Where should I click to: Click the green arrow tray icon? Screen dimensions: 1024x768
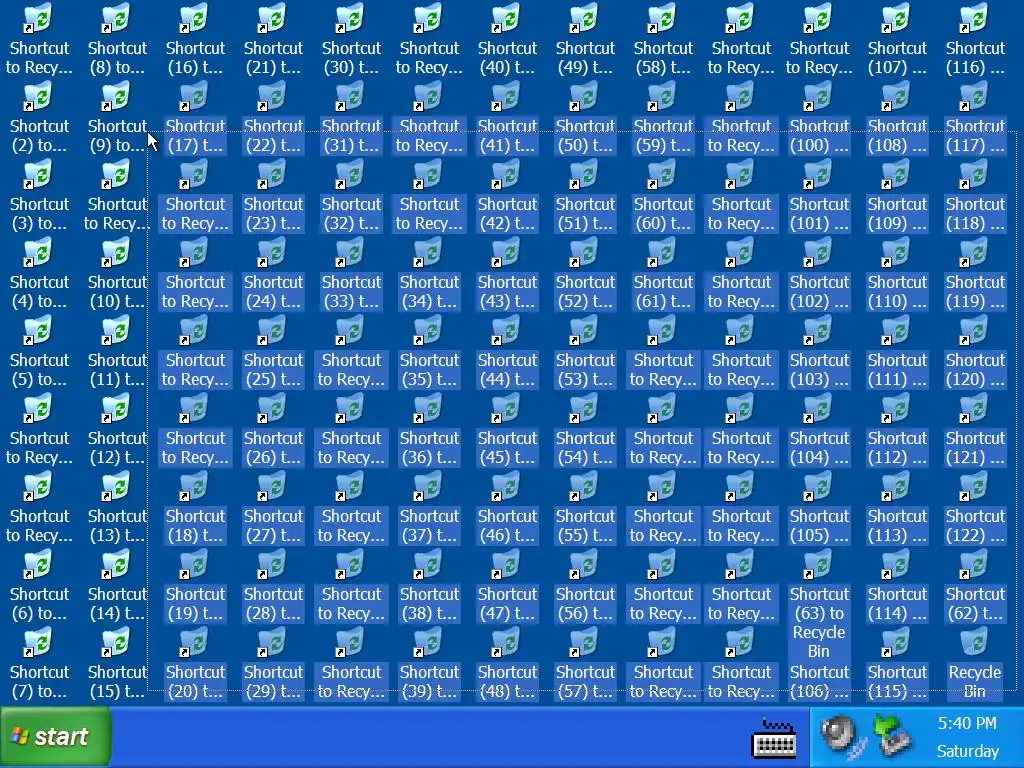[893, 736]
